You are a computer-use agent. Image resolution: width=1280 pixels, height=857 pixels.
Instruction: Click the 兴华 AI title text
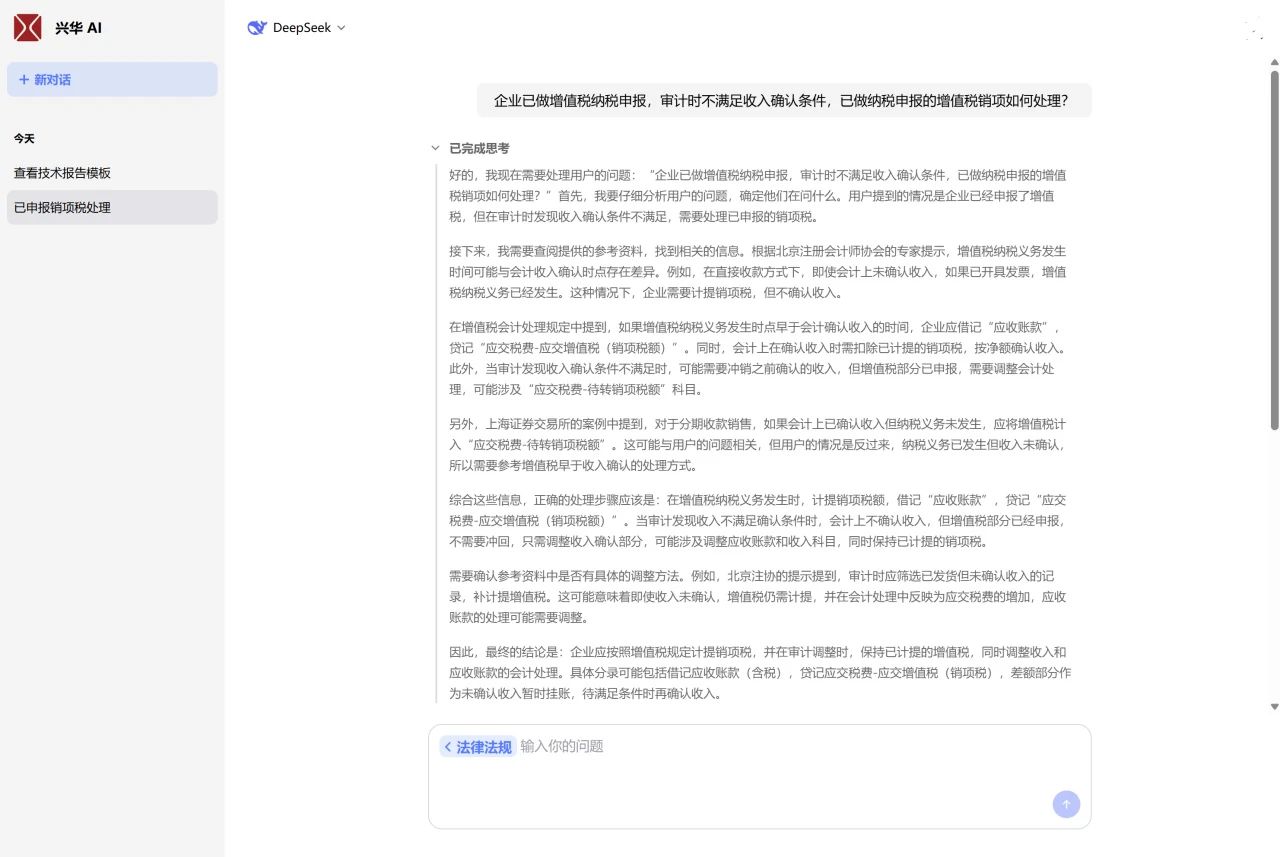pos(78,28)
